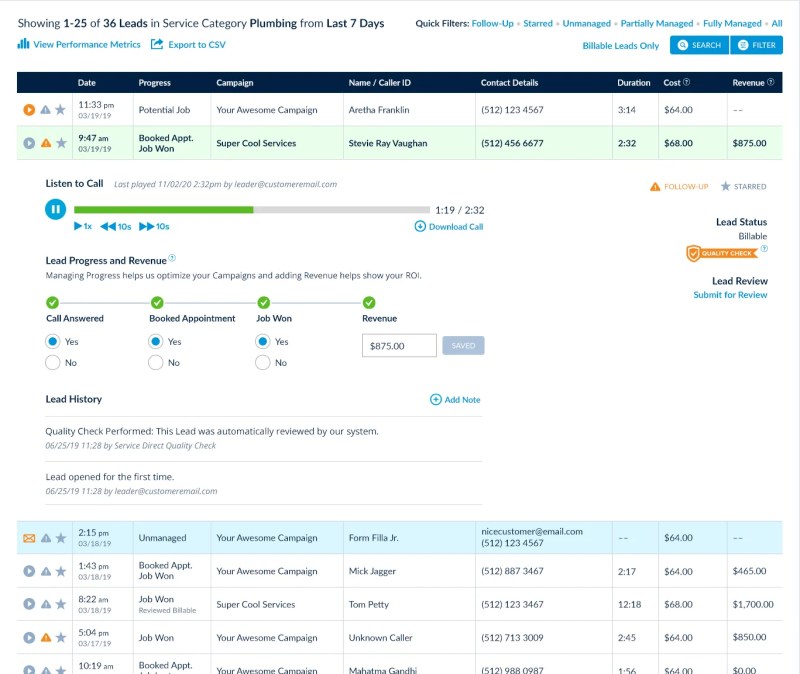Toggle follow-up flag on Aretha Franklin row
This screenshot has width=800, height=674.
[x=45, y=110]
